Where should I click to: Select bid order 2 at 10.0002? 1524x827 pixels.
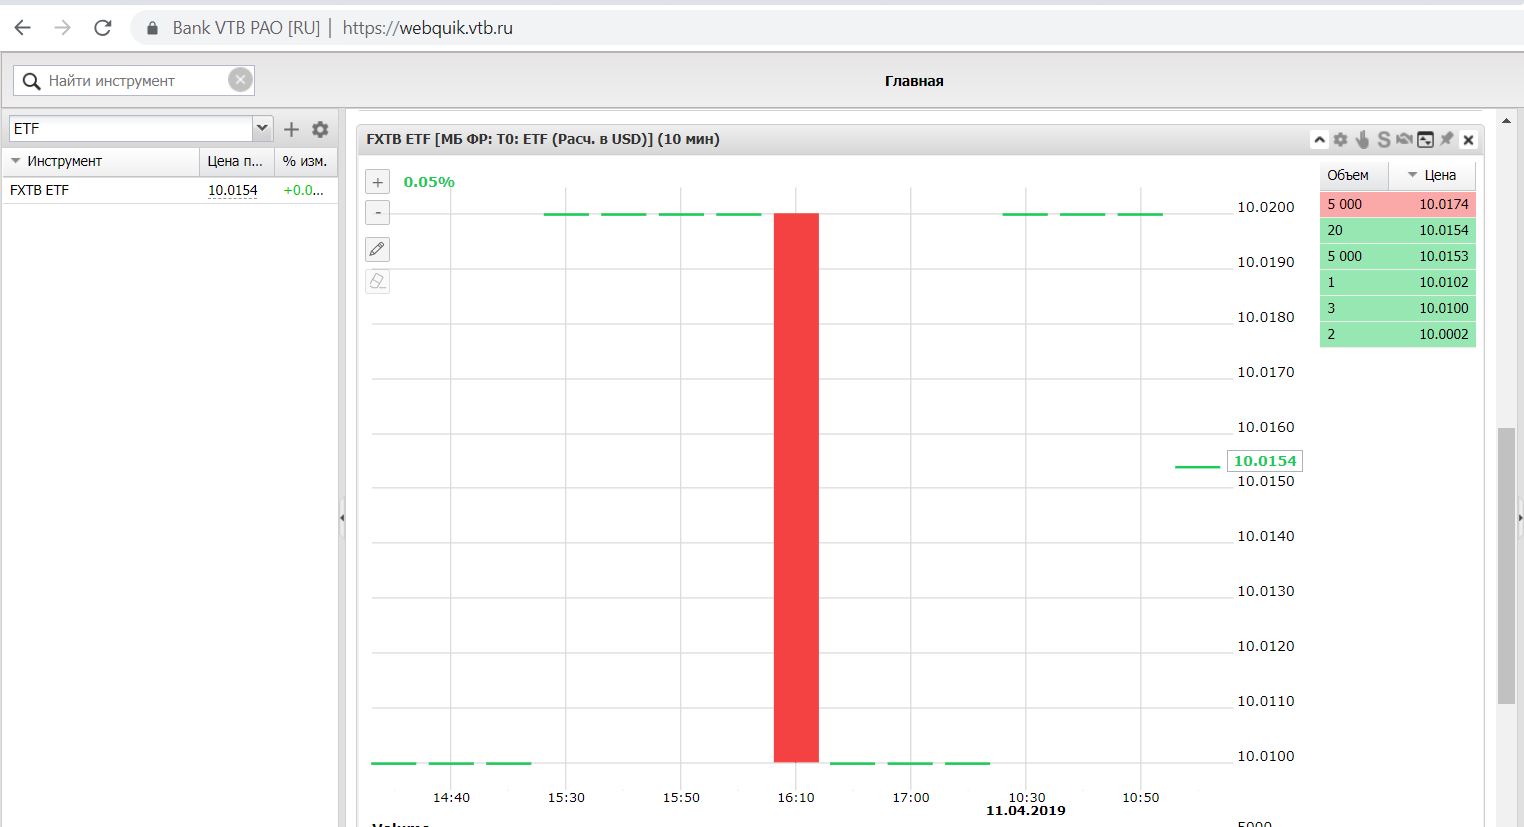1398,334
